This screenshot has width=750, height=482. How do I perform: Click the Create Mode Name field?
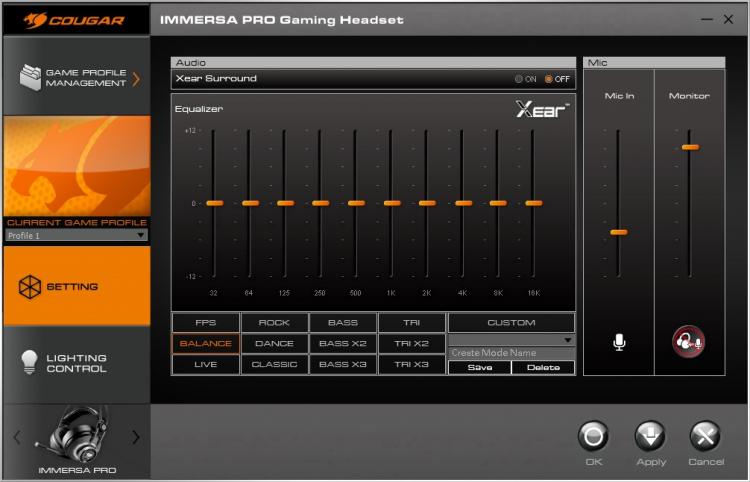coord(511,353)
